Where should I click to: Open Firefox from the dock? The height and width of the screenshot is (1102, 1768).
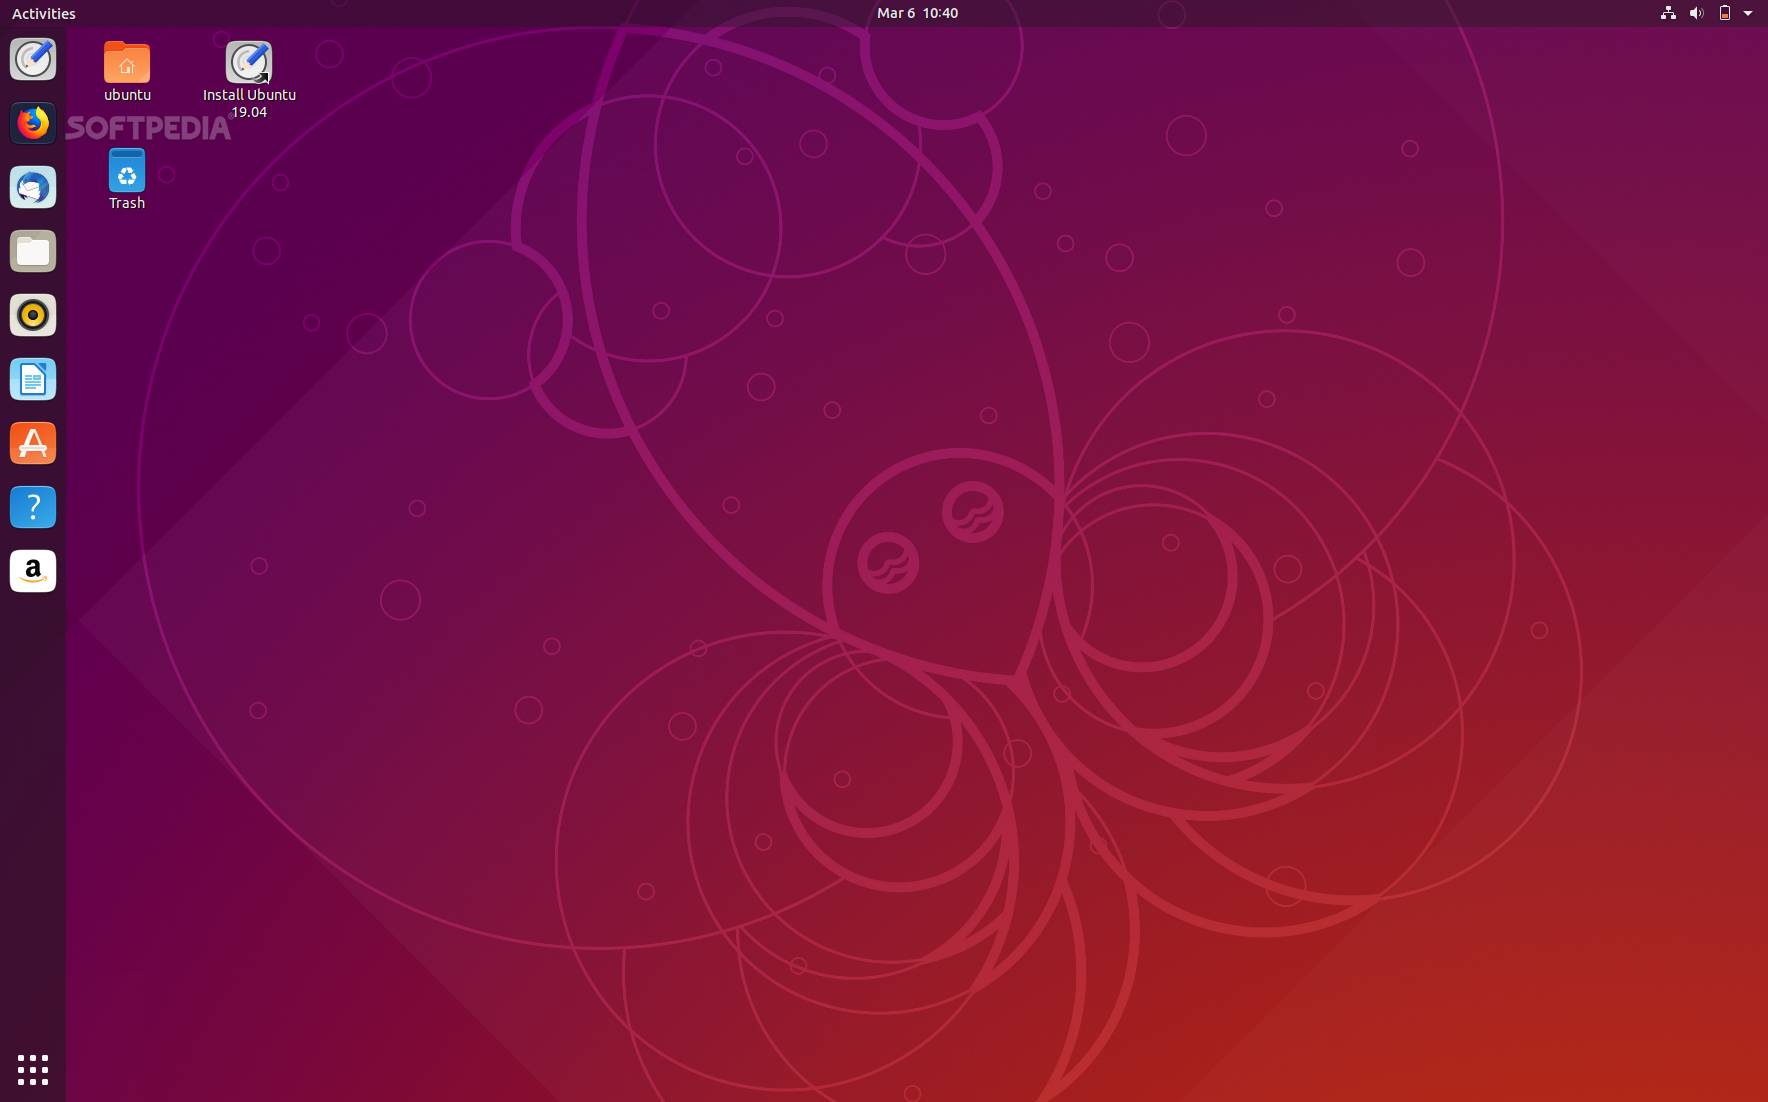(33, 123)
